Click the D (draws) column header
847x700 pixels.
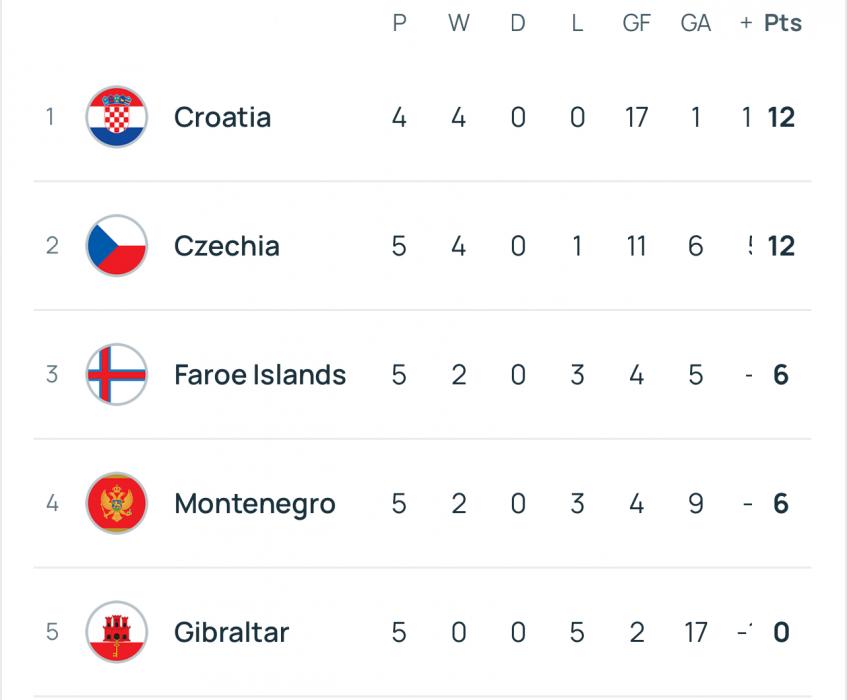[517, 23]
